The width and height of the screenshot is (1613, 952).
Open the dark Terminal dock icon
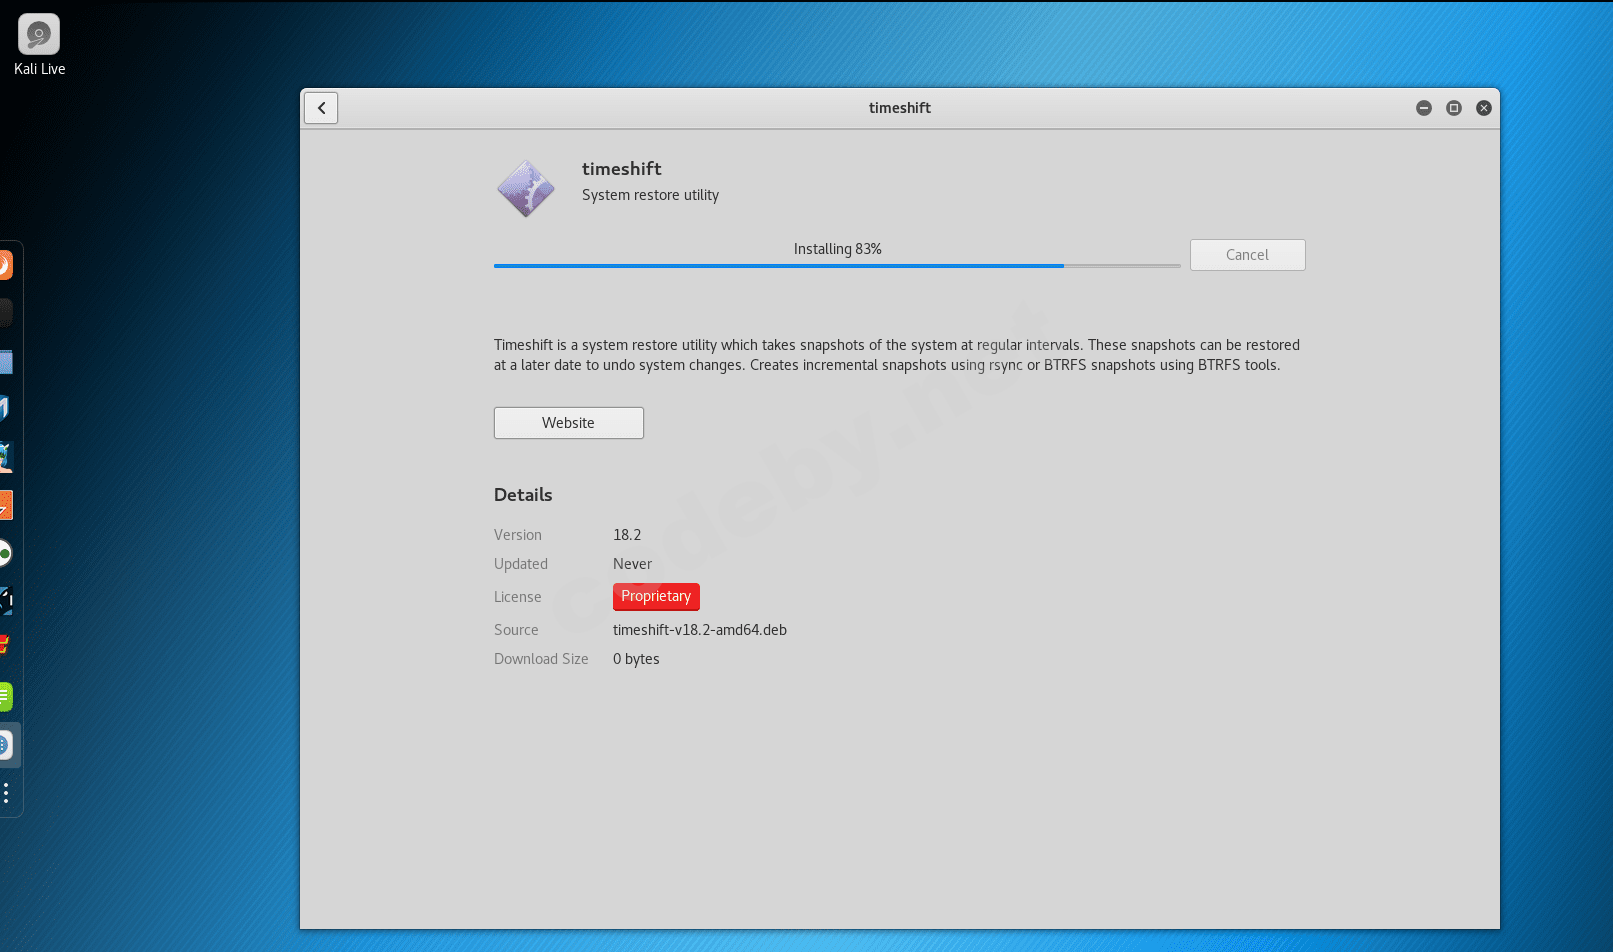[x=5, y=313]
